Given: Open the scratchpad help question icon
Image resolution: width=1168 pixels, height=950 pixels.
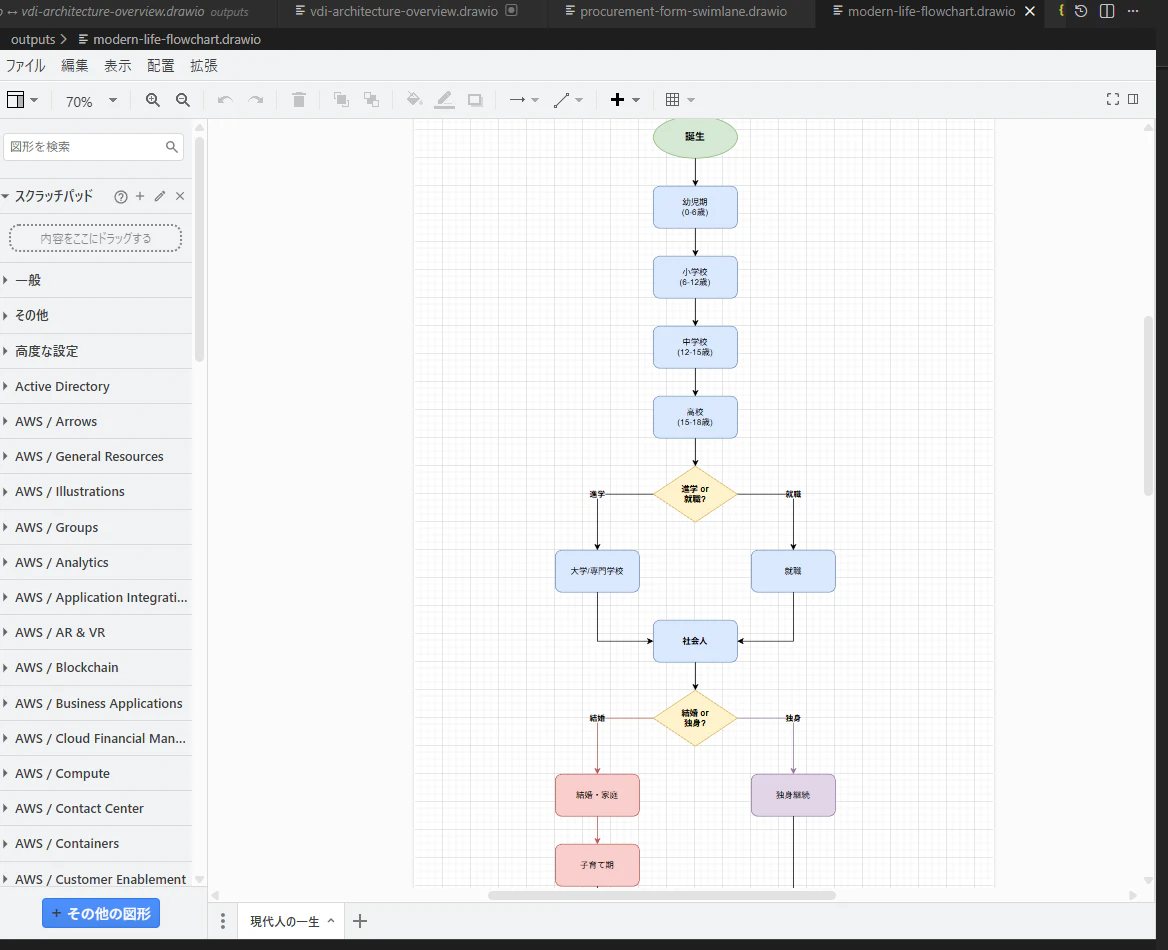Looking at the screenshot, I should (x=121, y=197).
